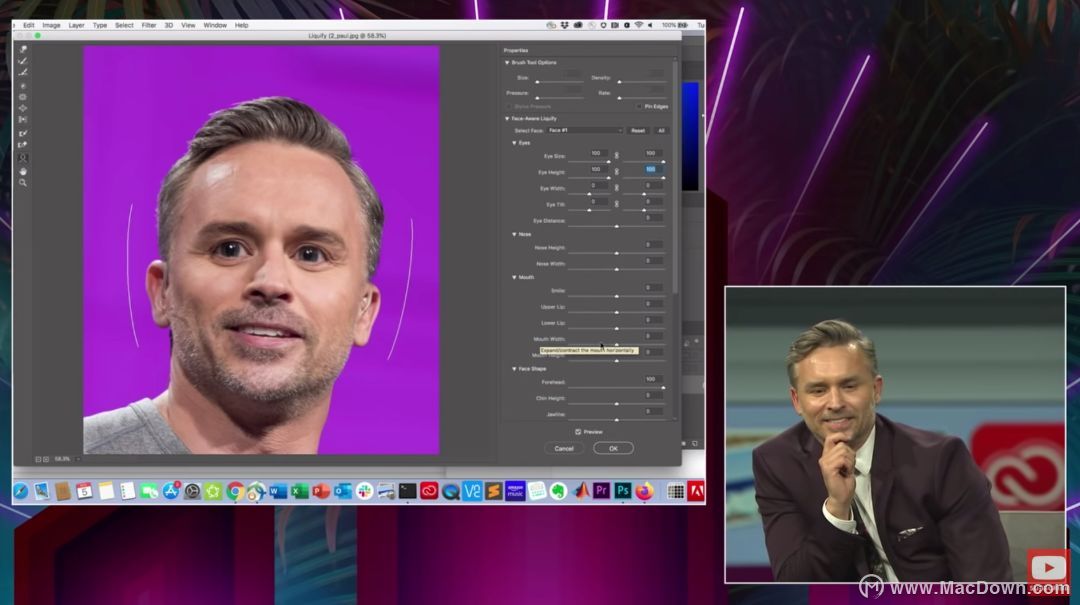Open the Help menu
This screenshot has height=605, width=1080.
[241, 25]
